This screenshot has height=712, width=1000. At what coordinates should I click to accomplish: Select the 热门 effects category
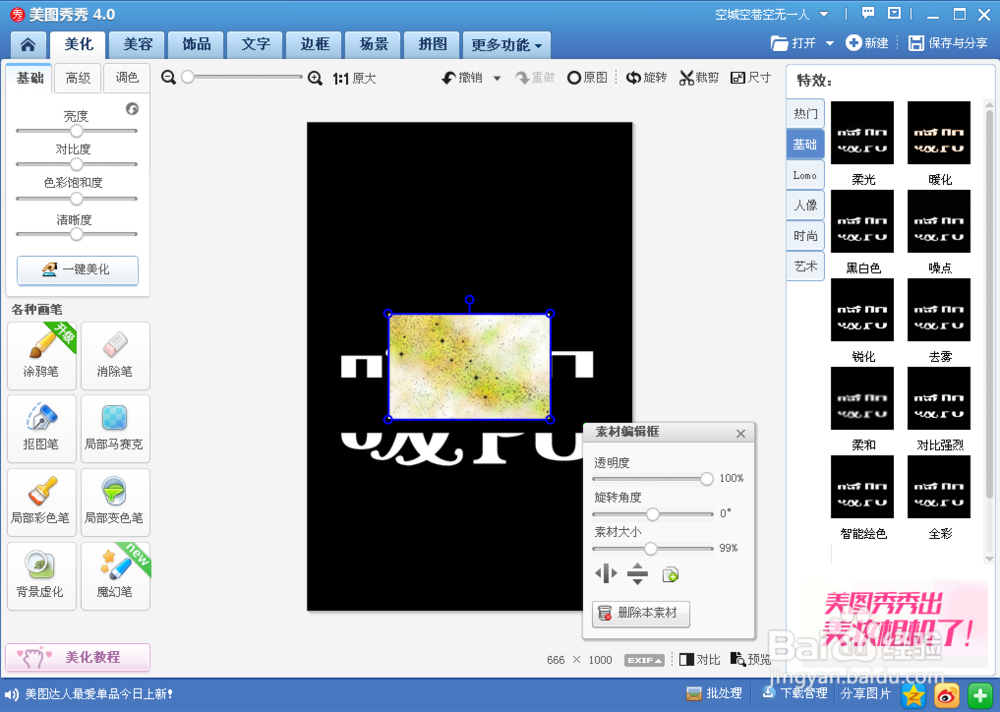pyautogui.click(x=805, y=114)
